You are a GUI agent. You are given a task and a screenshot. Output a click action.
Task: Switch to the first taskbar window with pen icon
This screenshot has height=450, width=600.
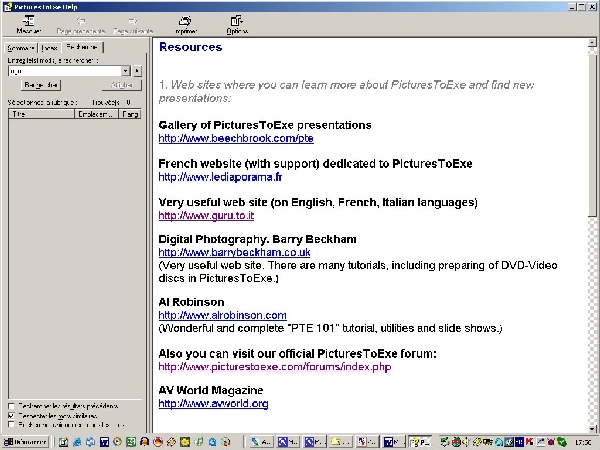point(261,442)
